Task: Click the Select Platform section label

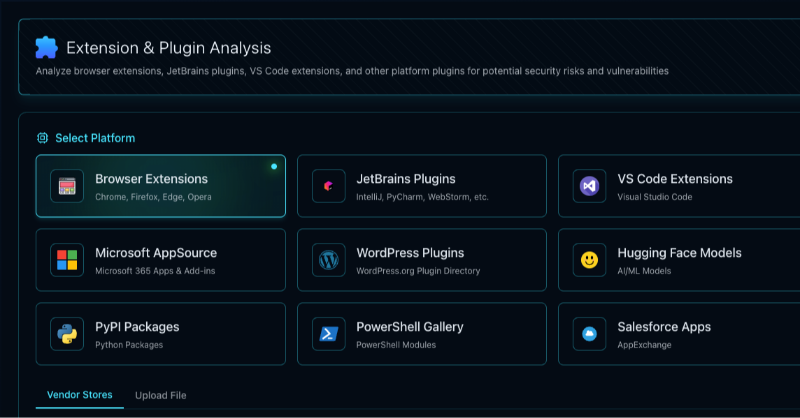Action: tap(95, 138)
